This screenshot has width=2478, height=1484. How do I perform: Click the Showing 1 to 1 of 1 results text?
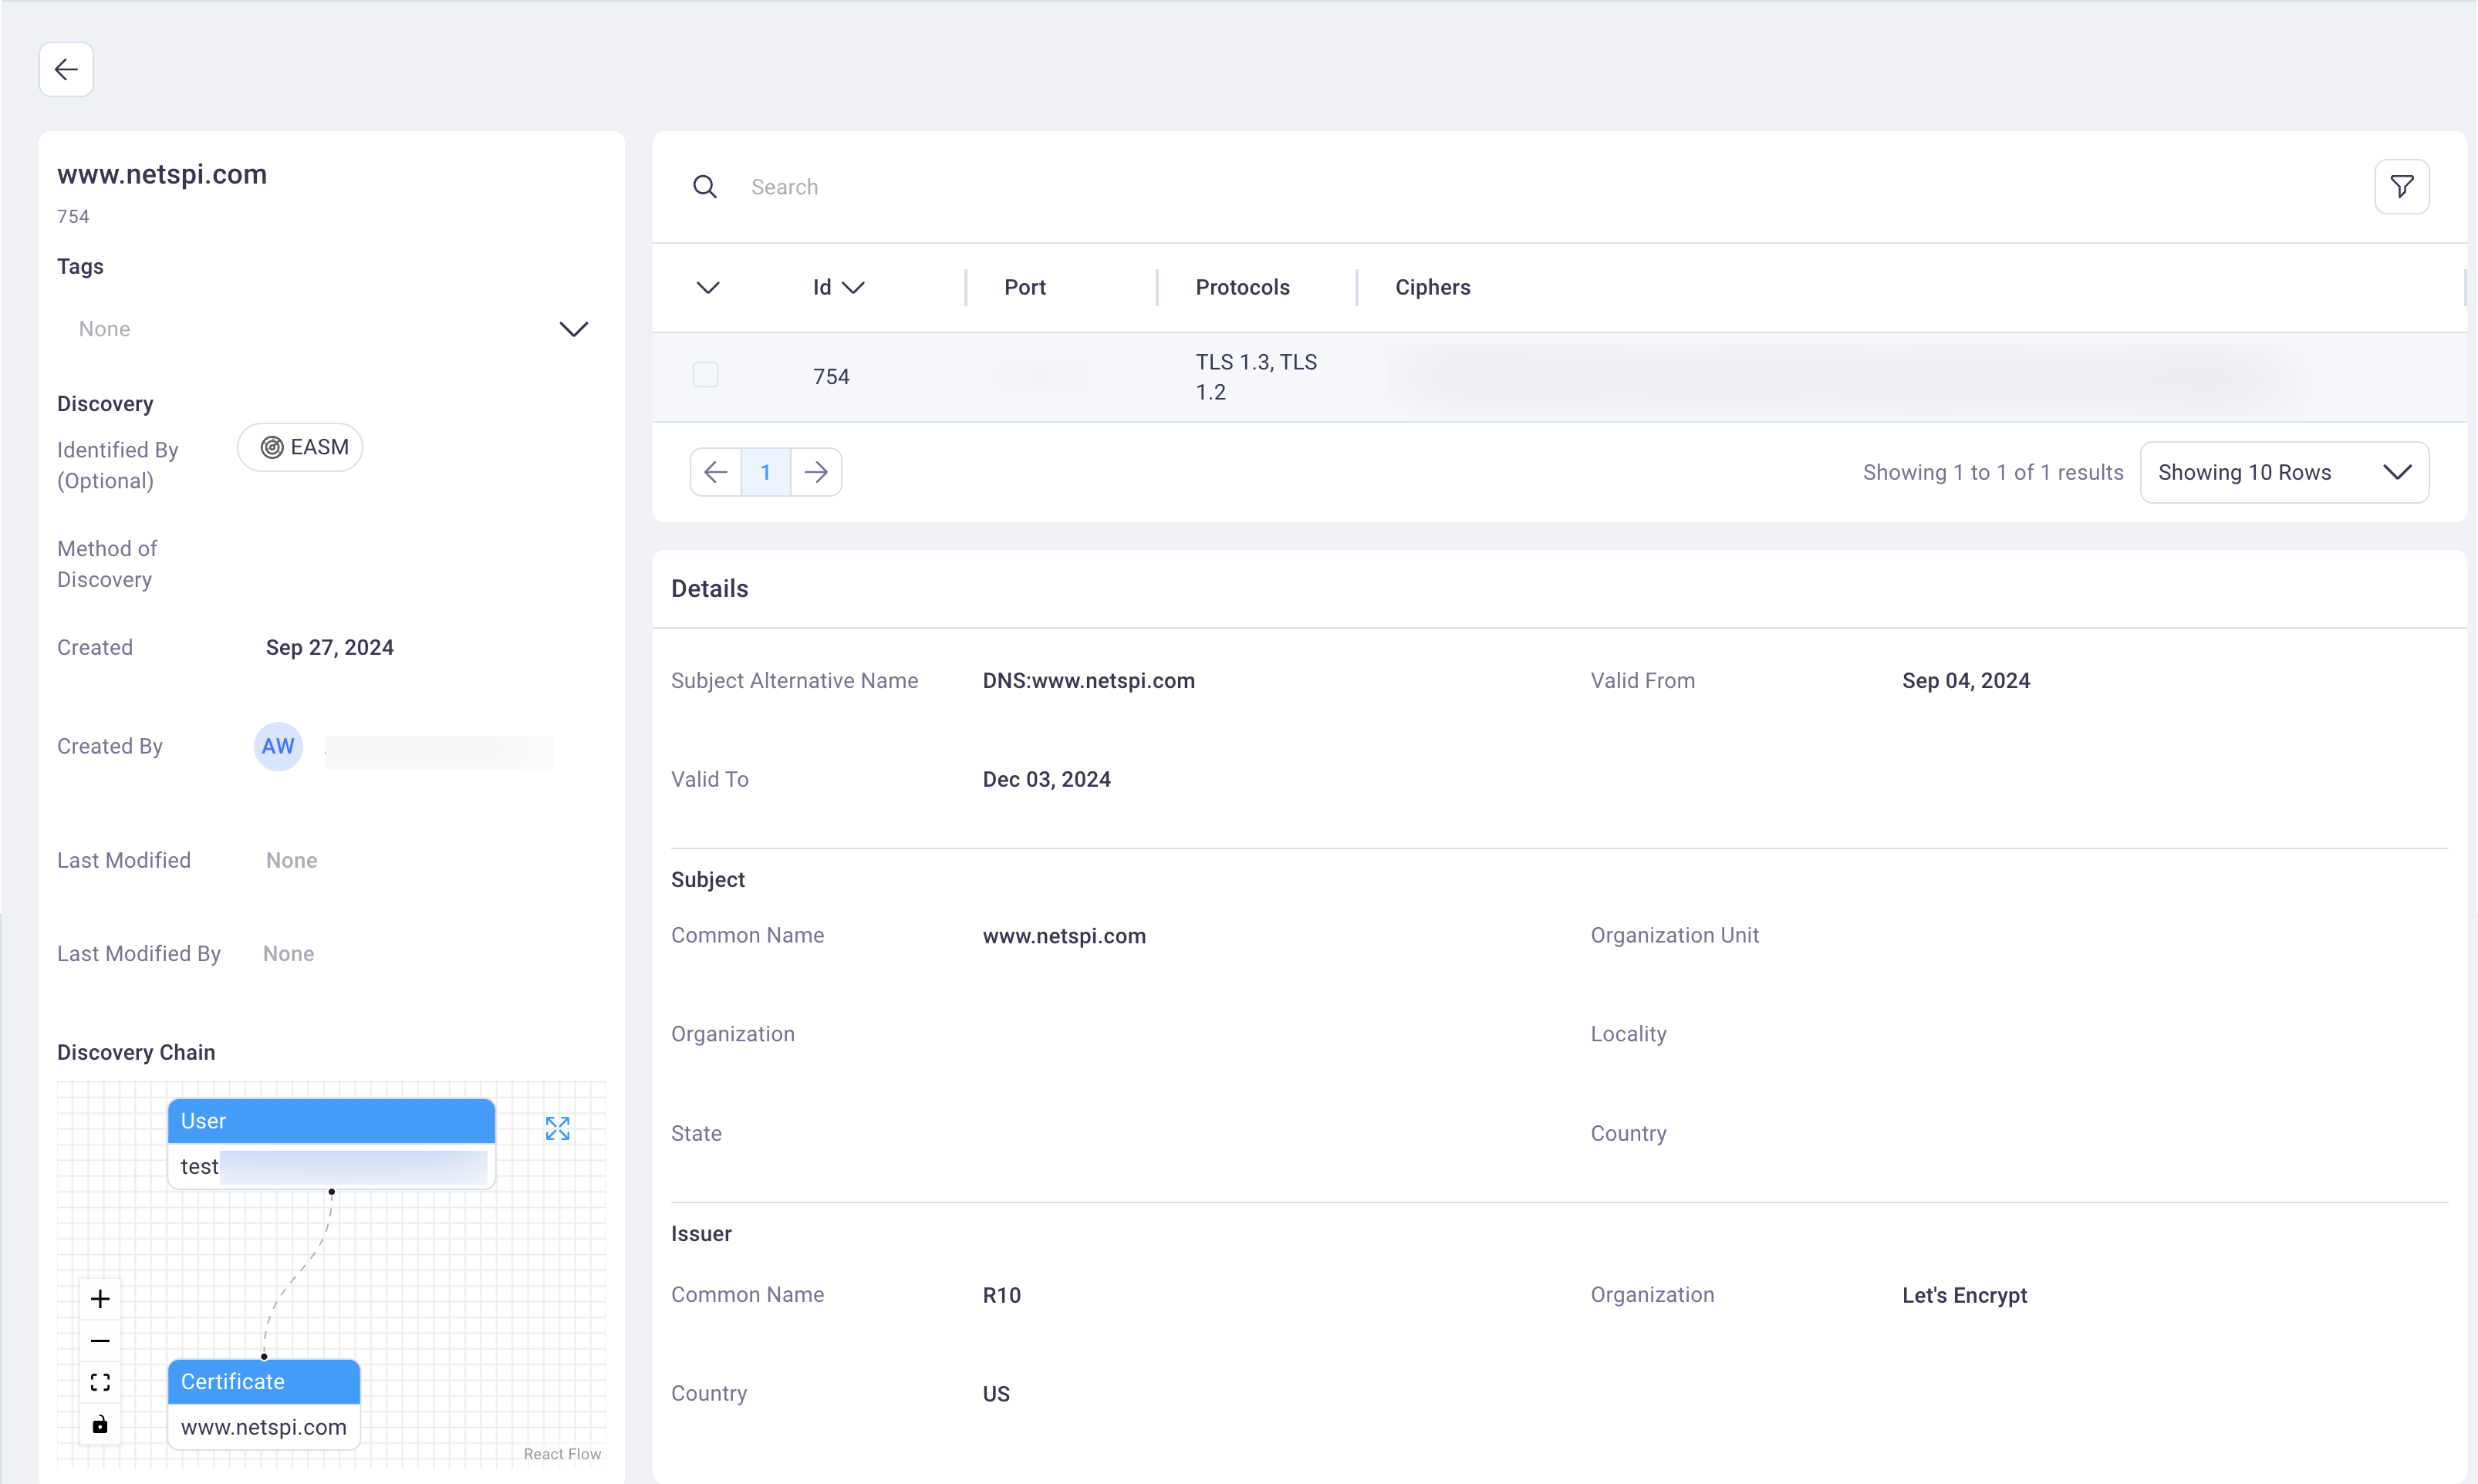(1993, 473)
